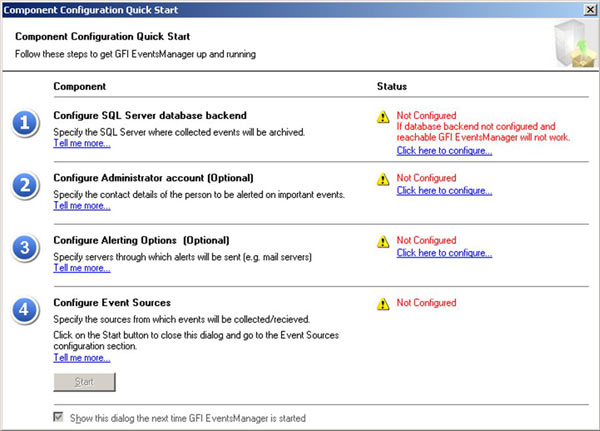The height and width of the screenshot is (431, 600).
Task: Click the blue step 1 circle icon
Action: pos(25,123)
